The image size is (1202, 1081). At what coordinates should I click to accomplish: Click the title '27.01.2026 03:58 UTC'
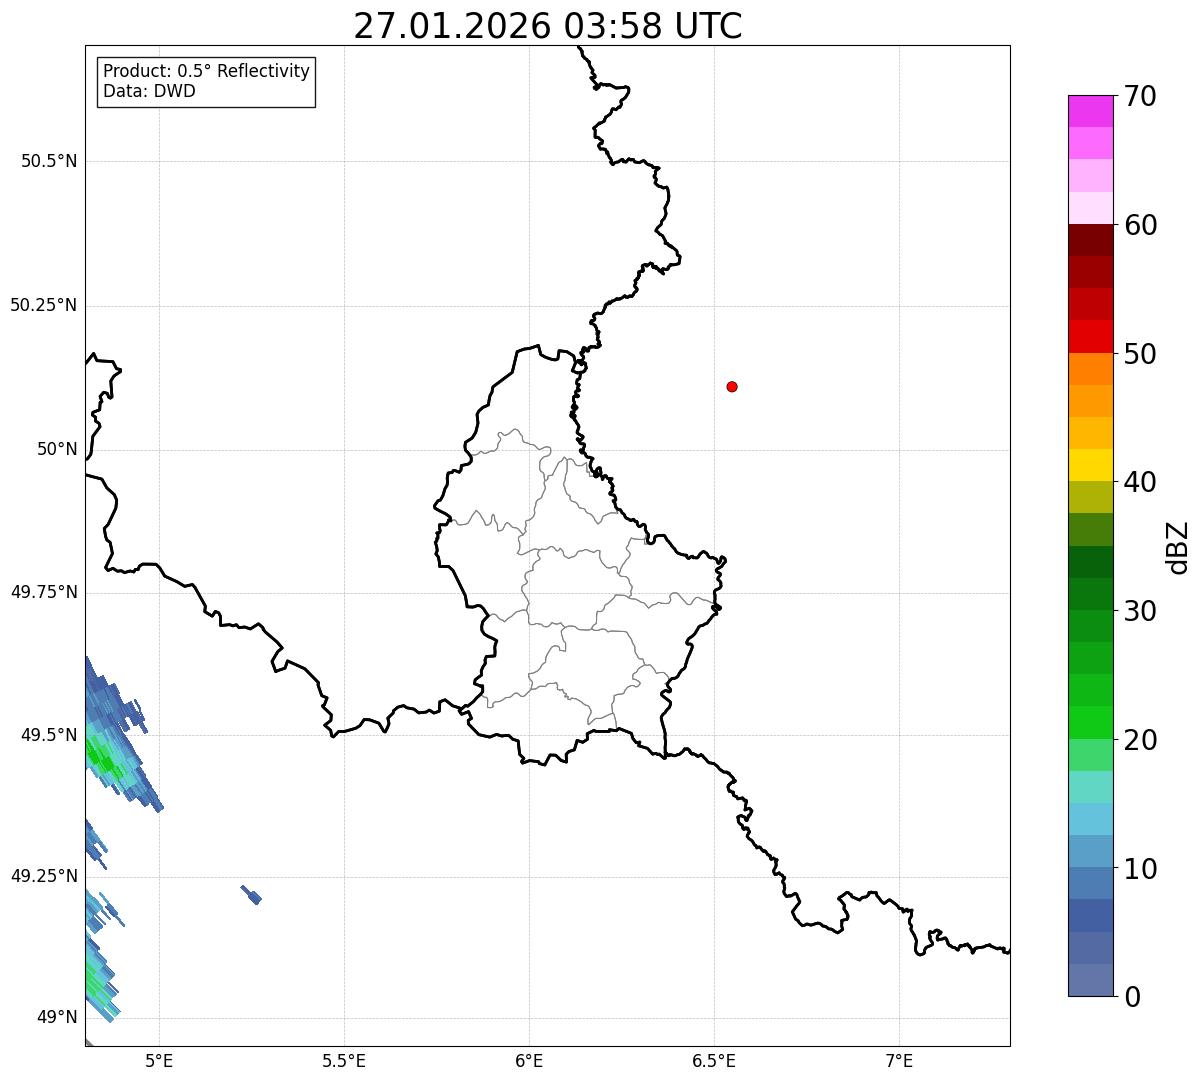click(548, 26)
